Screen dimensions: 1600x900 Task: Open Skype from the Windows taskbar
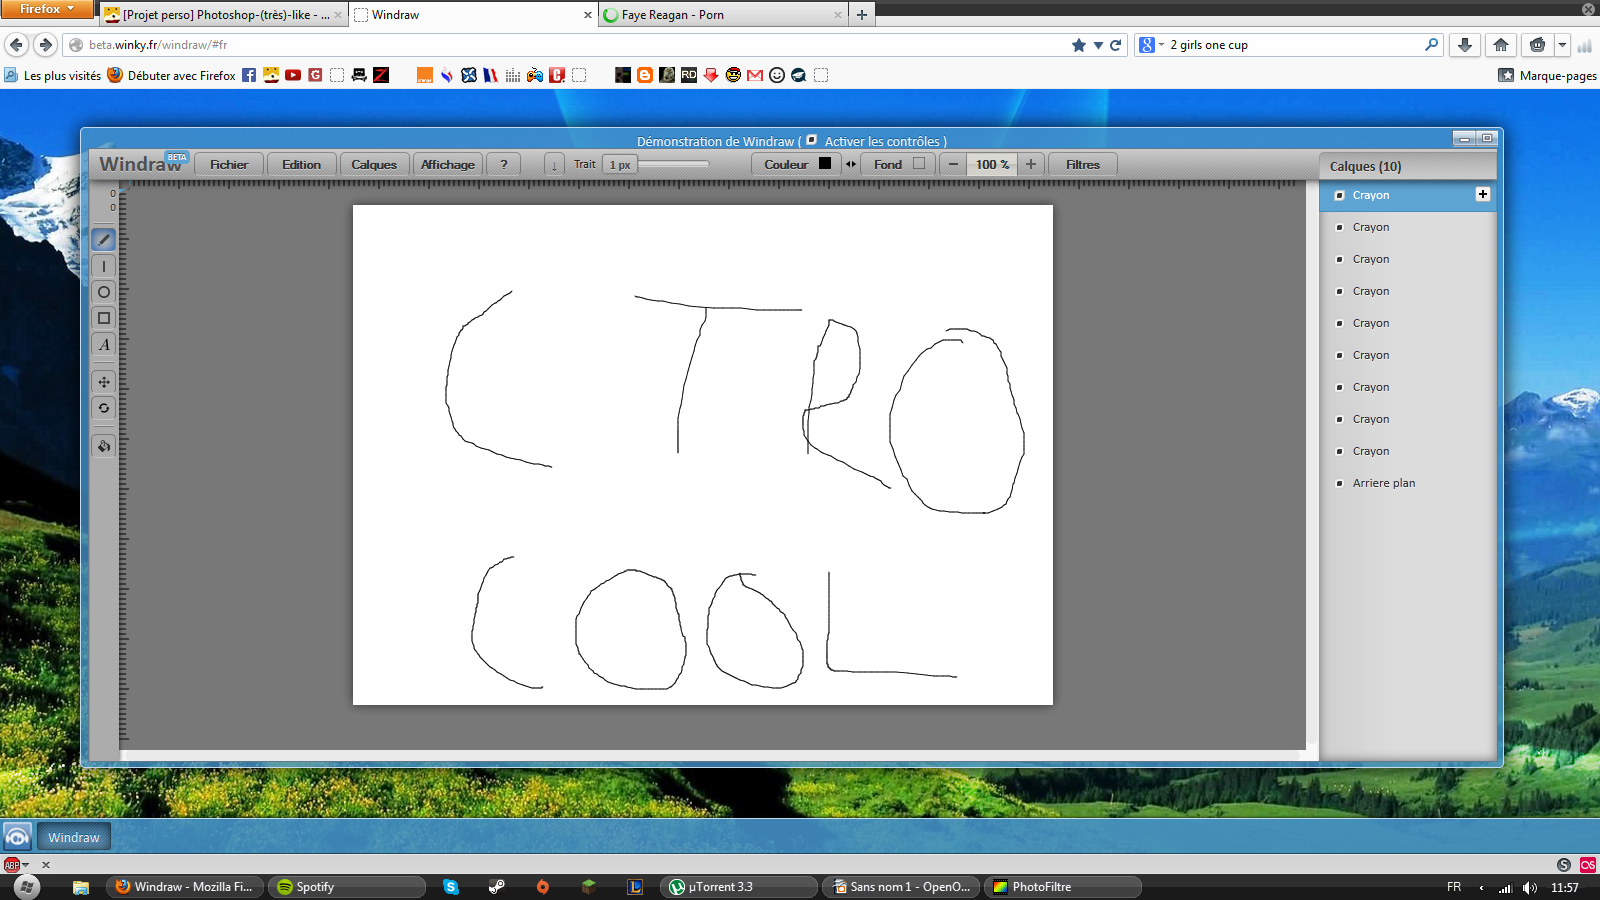click(x=451, y=887)
